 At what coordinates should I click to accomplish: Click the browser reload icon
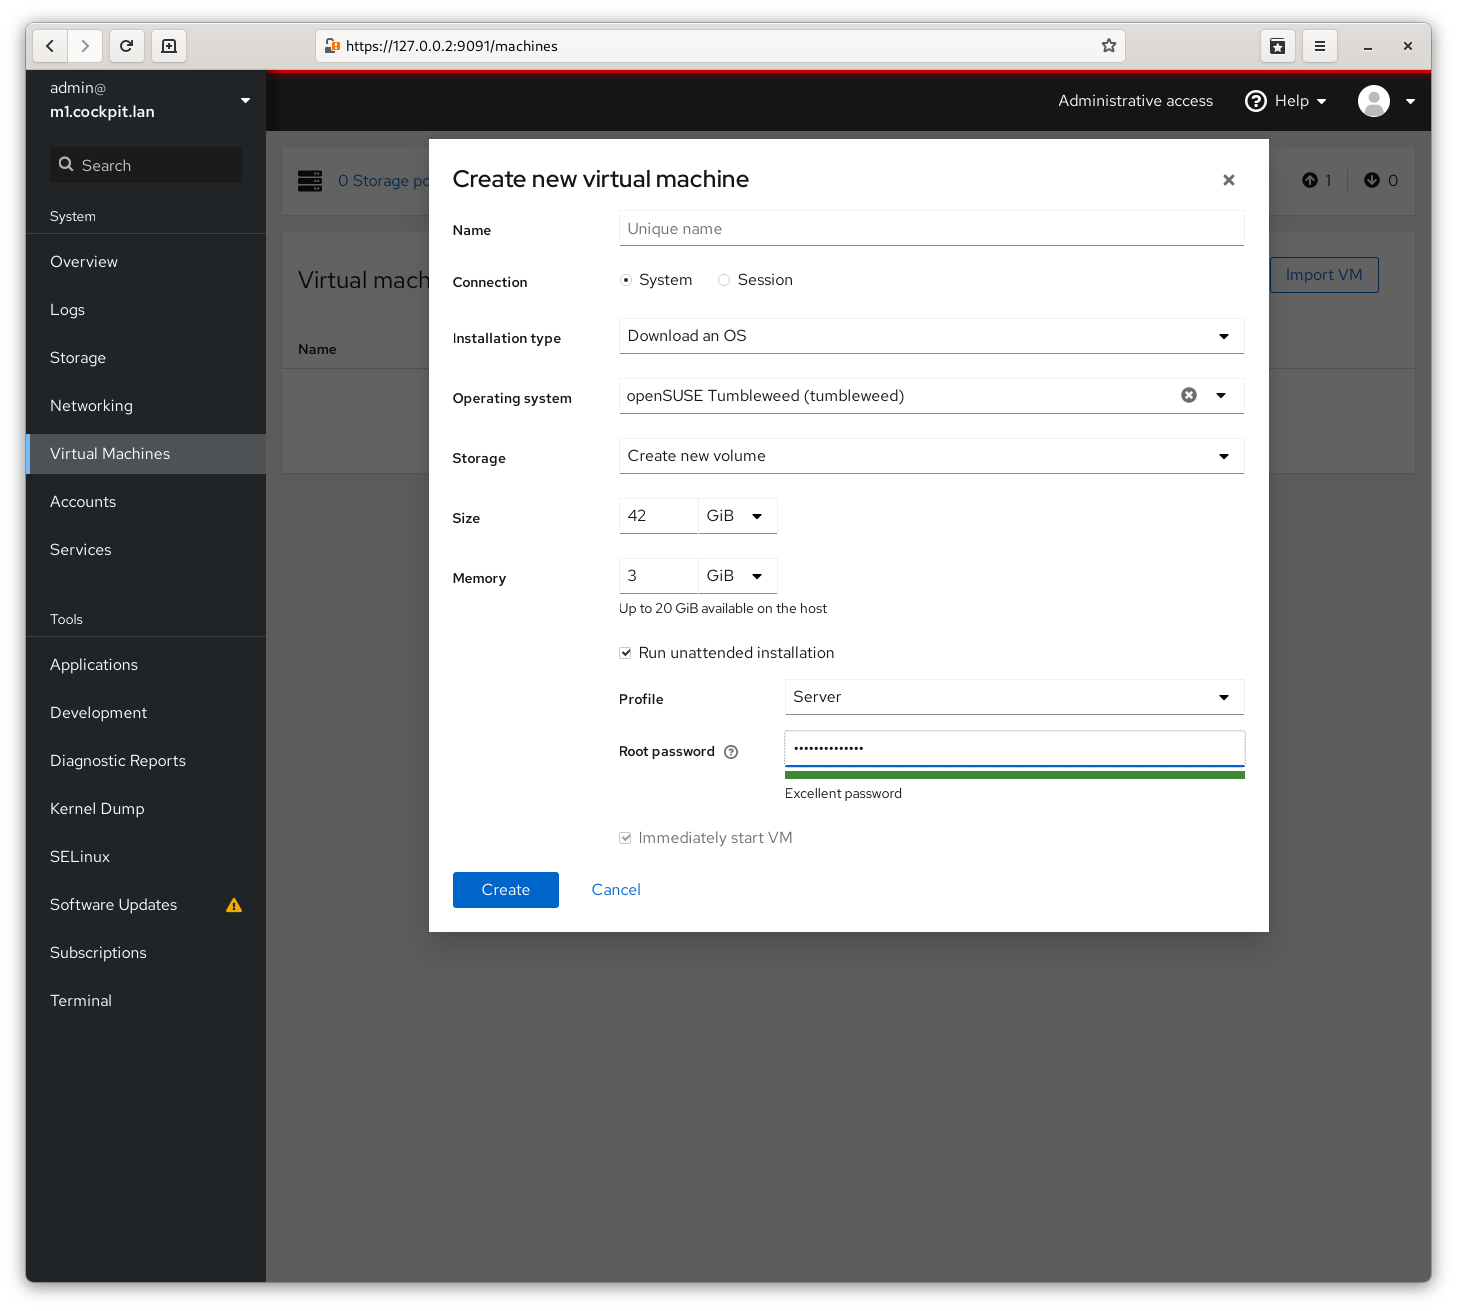(x=127, y=46)
